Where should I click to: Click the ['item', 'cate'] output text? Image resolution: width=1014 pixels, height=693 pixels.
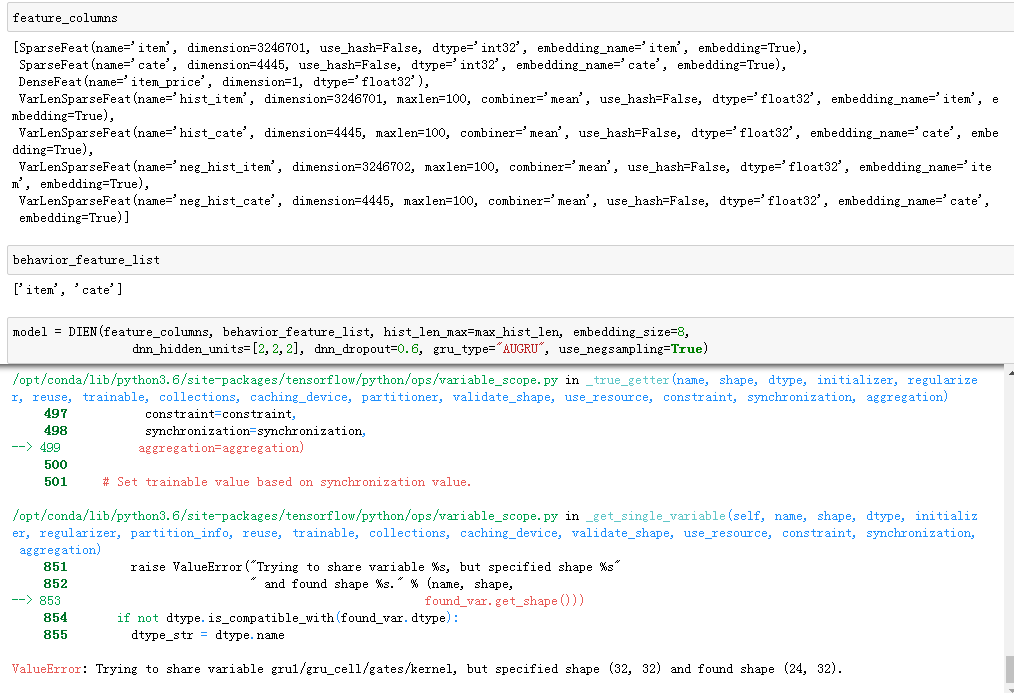tap(64, 289)
